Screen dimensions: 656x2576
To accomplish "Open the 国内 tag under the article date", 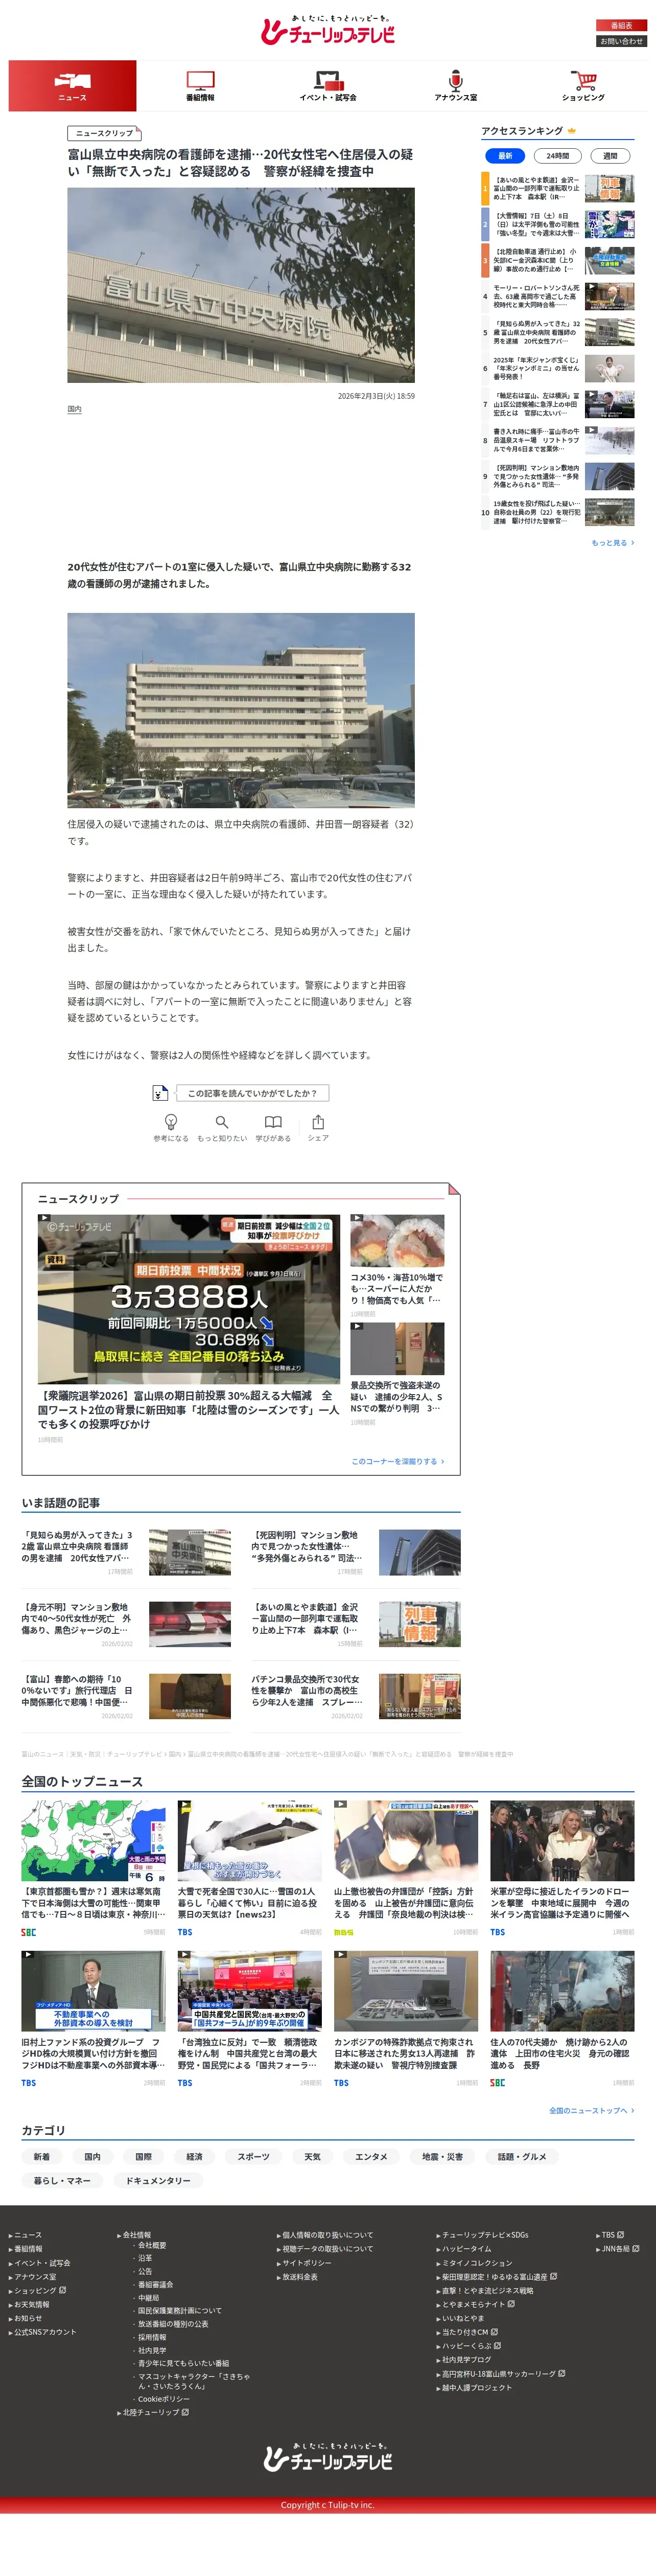I will point(74,409).
